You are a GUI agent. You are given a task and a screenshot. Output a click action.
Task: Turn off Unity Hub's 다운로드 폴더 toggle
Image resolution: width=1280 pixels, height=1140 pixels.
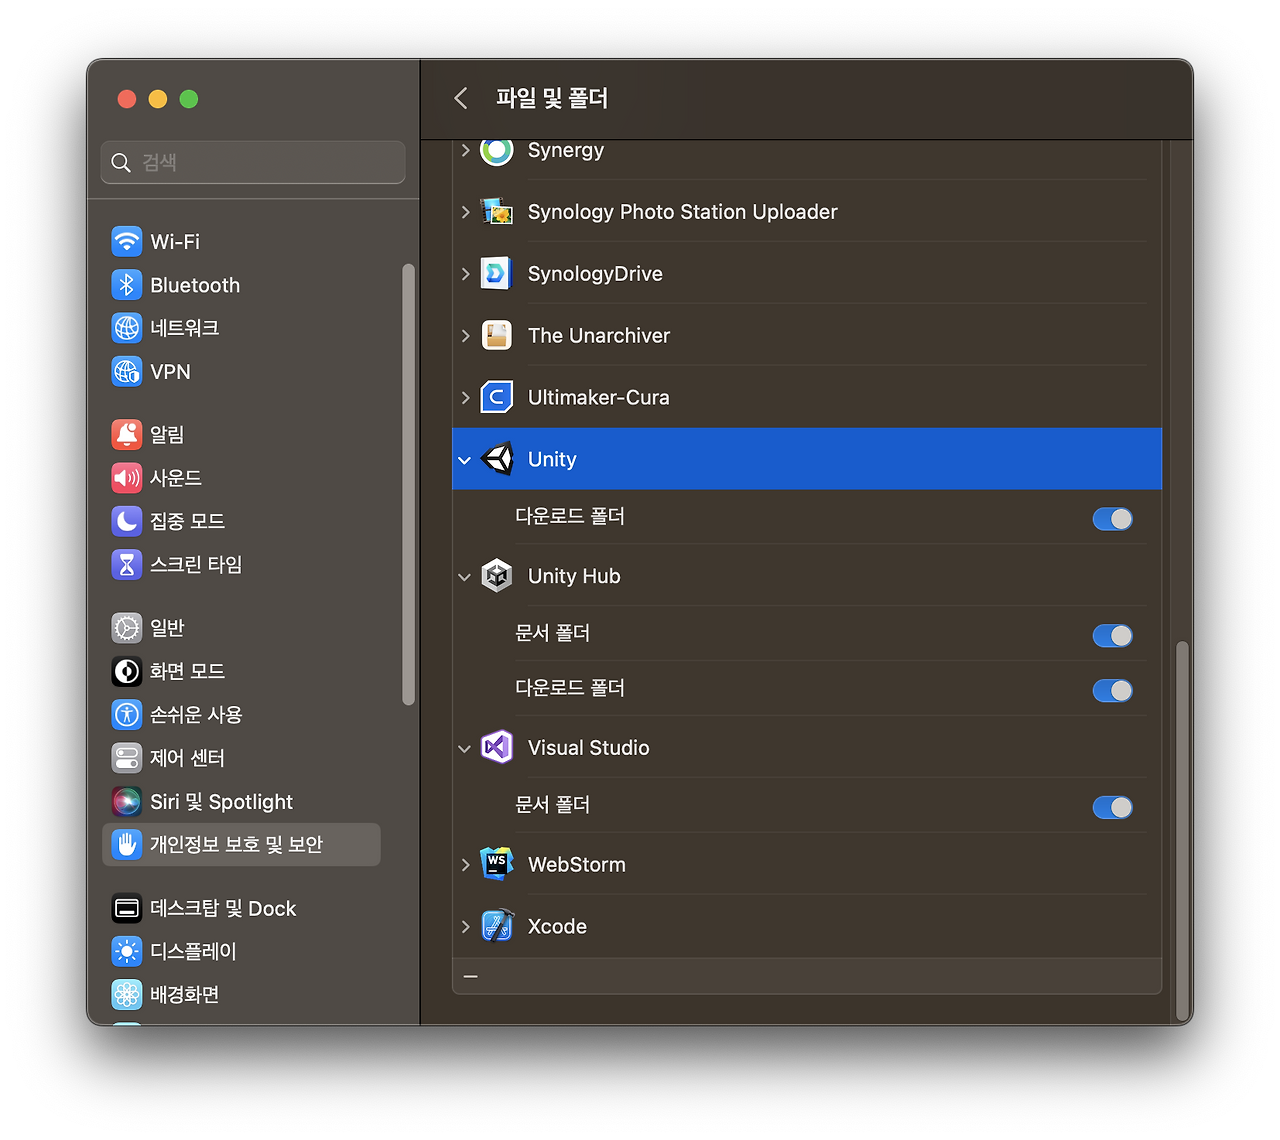pos(1113,691)
